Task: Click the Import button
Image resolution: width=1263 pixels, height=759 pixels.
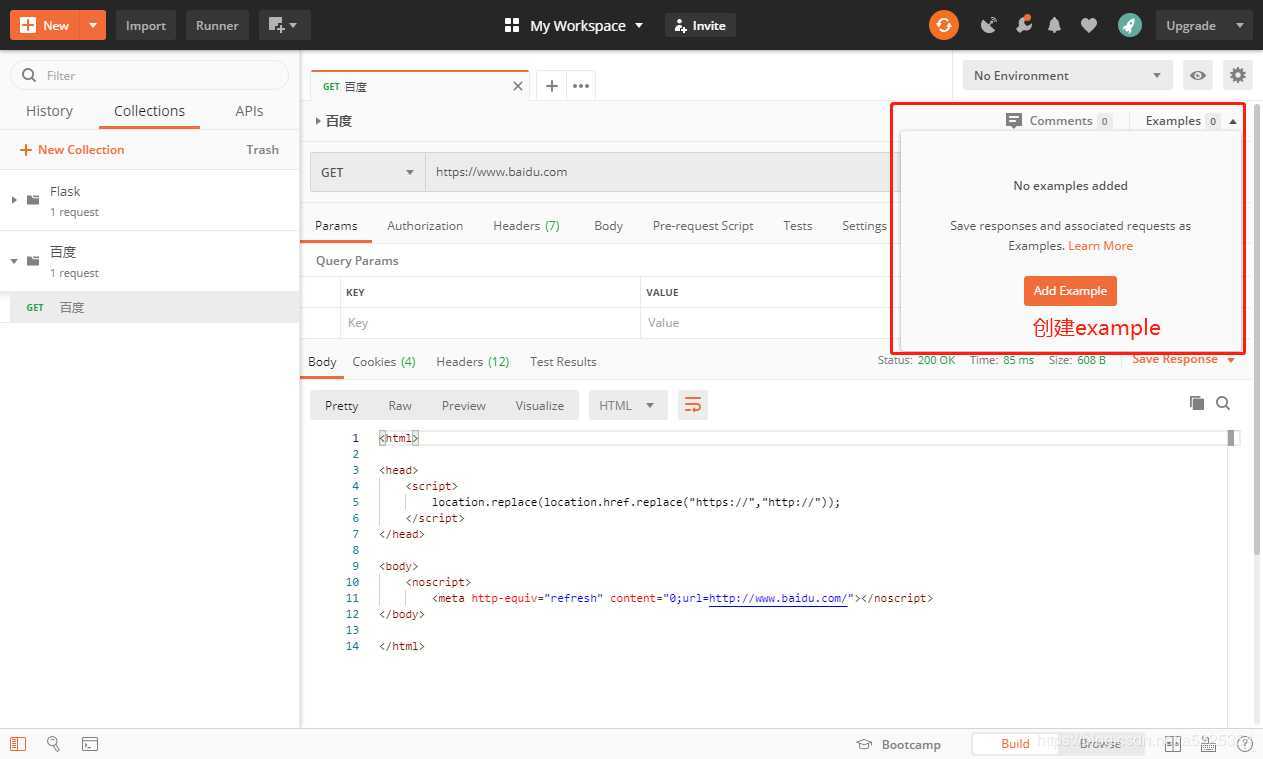Action: click(x=146, y=25)
